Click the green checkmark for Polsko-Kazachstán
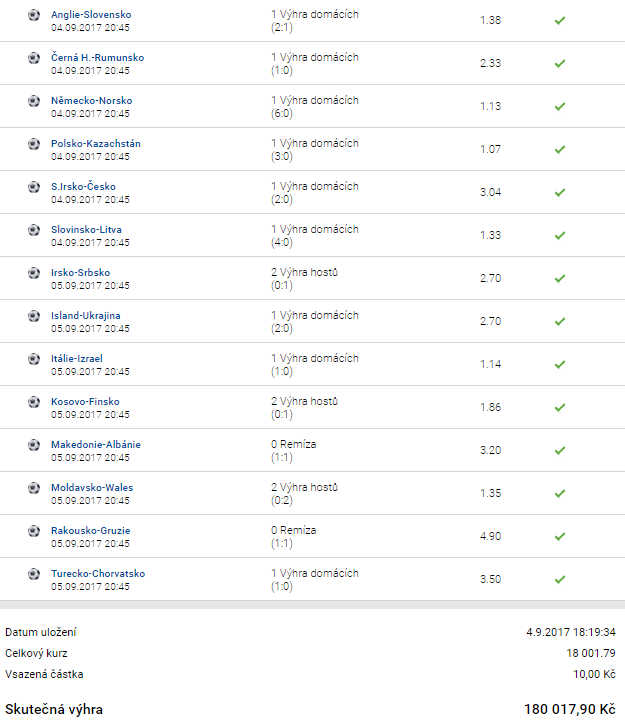This screenshot has height=723, width=625. [560, 149]
